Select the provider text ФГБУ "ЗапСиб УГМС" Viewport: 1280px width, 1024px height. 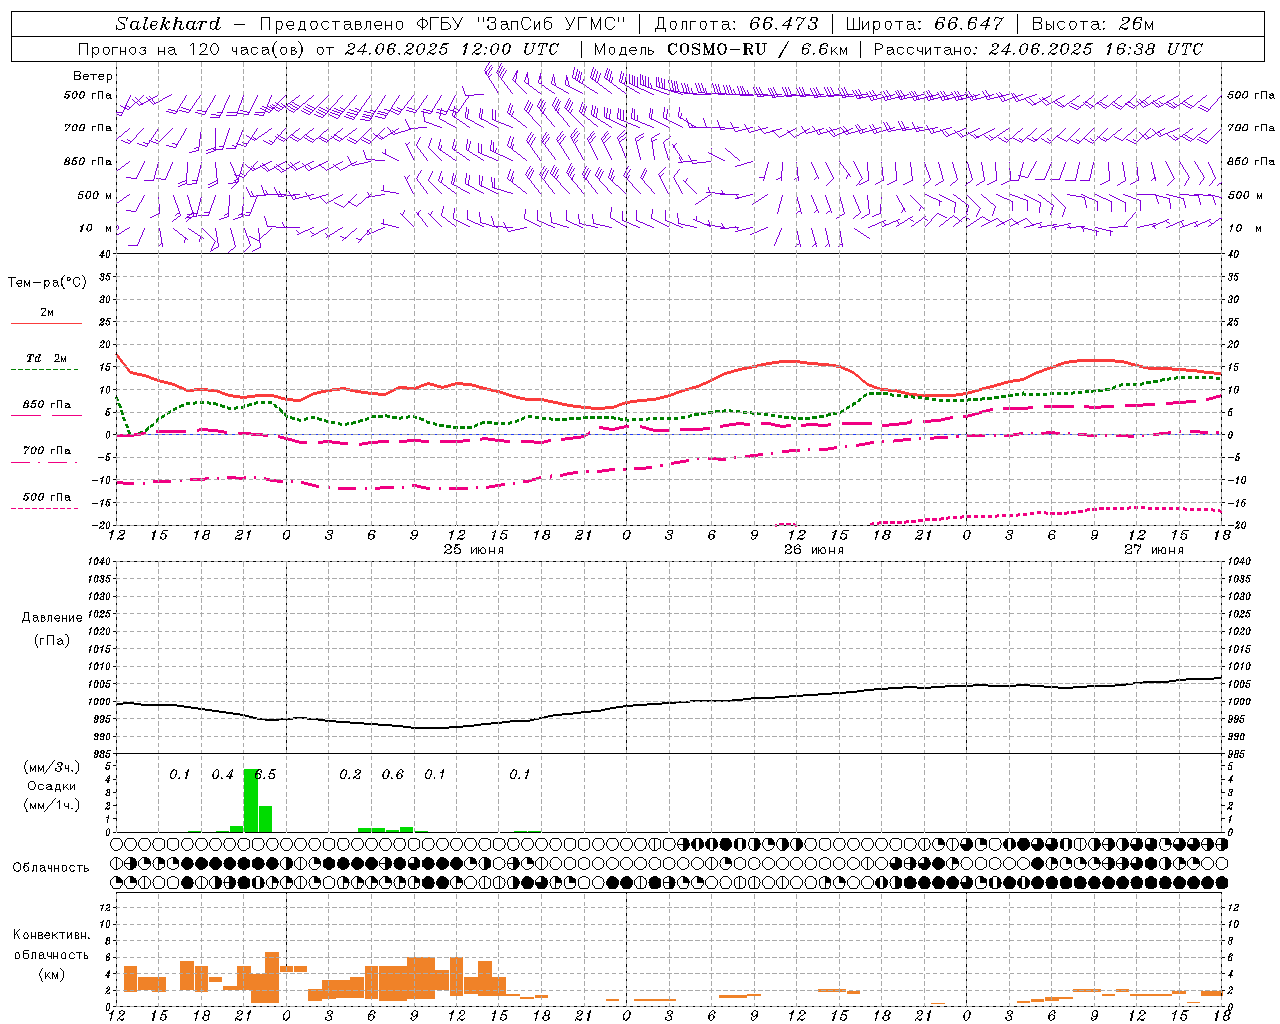point(520,24)
